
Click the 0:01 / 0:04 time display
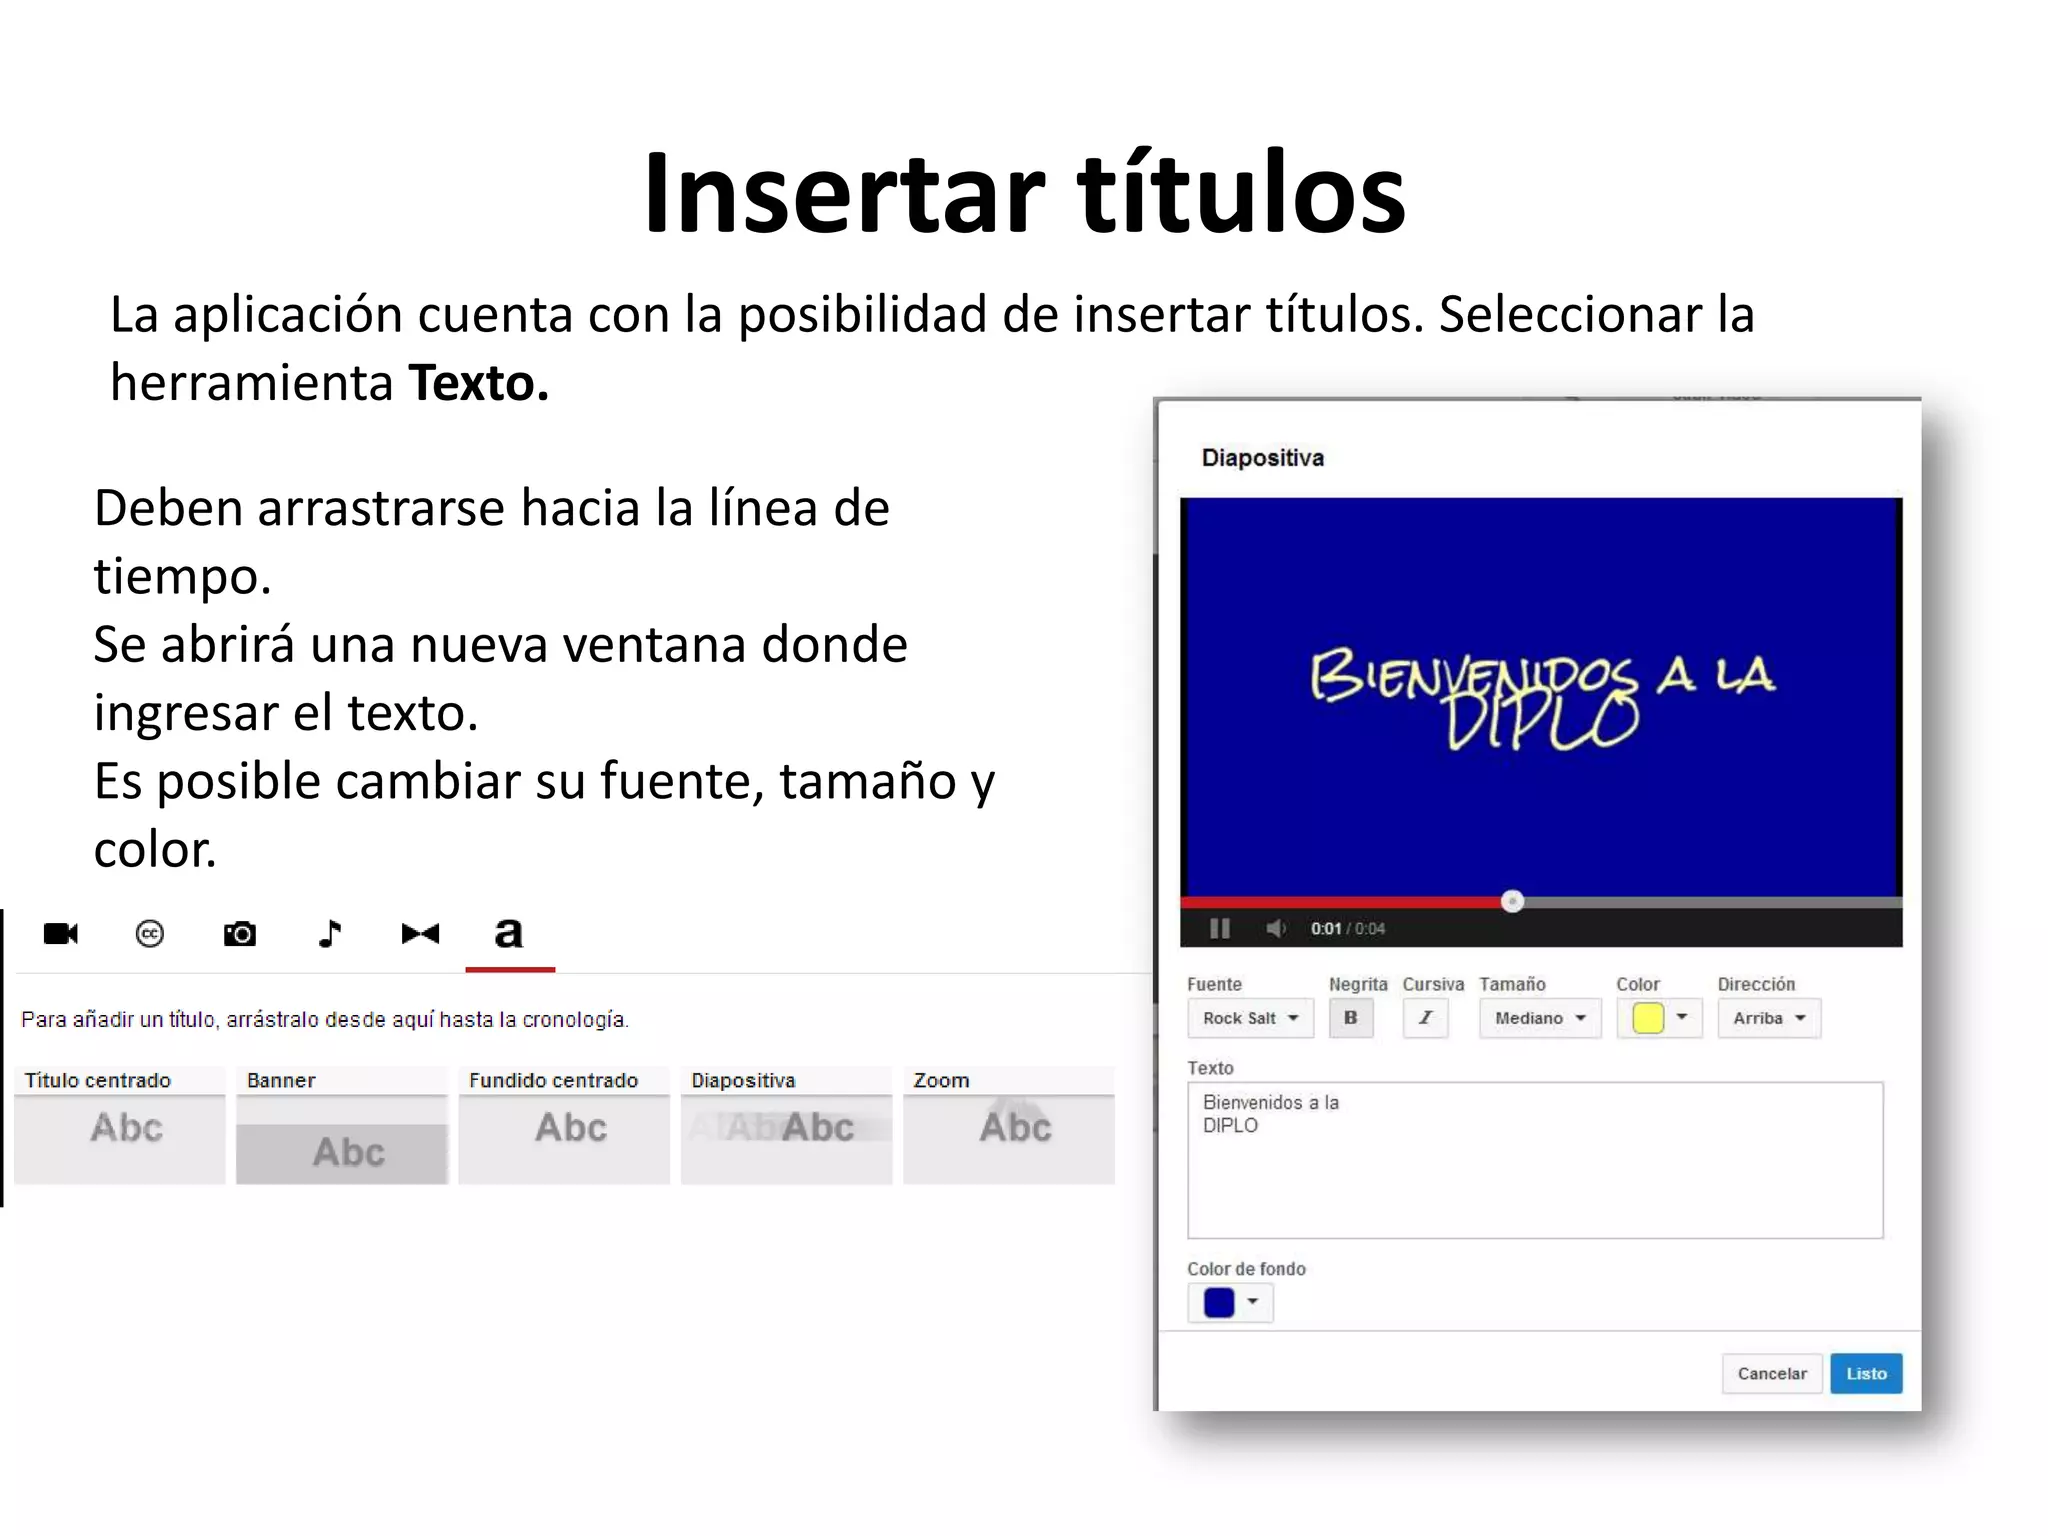coord(1348,929)
